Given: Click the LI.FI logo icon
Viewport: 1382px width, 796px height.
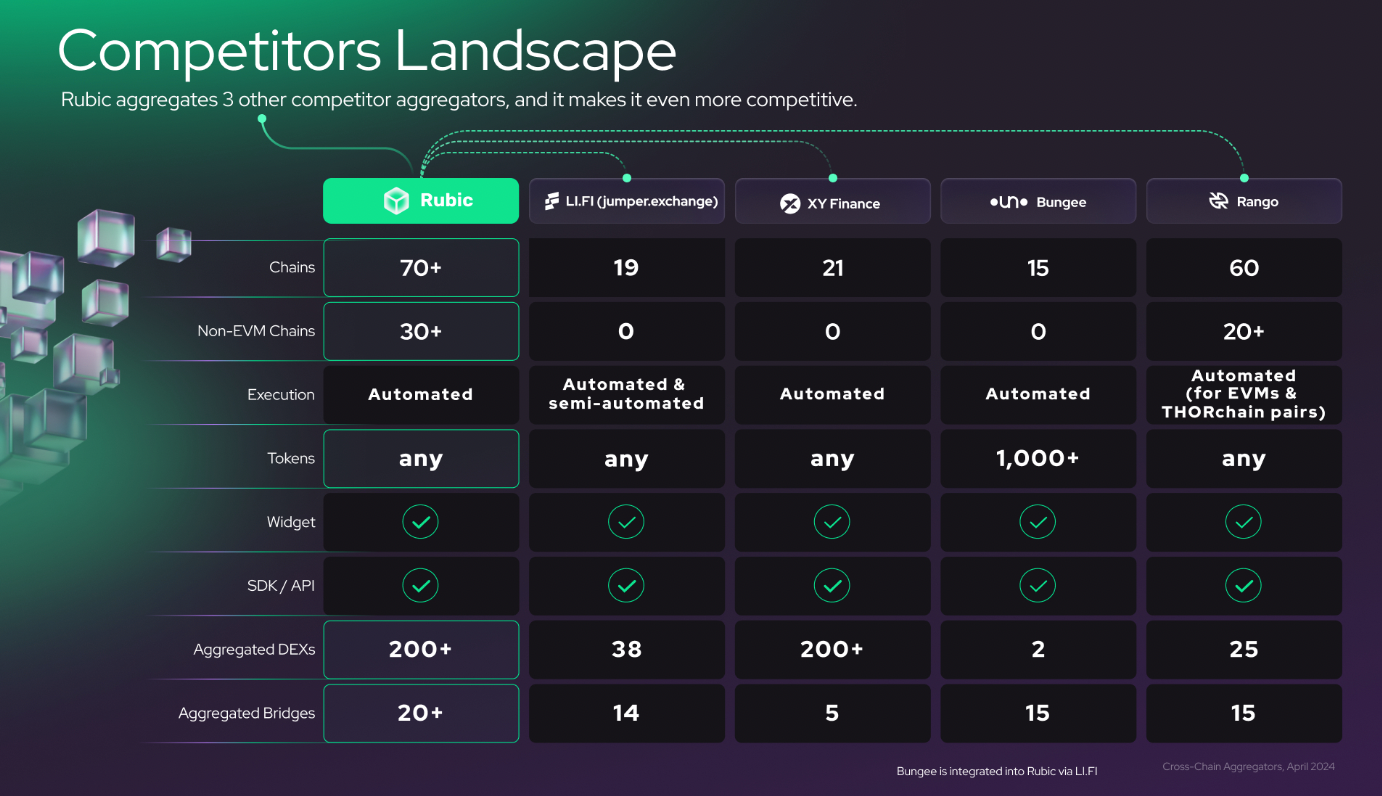Looking at the screenshot, I should [x=552, y=202].
